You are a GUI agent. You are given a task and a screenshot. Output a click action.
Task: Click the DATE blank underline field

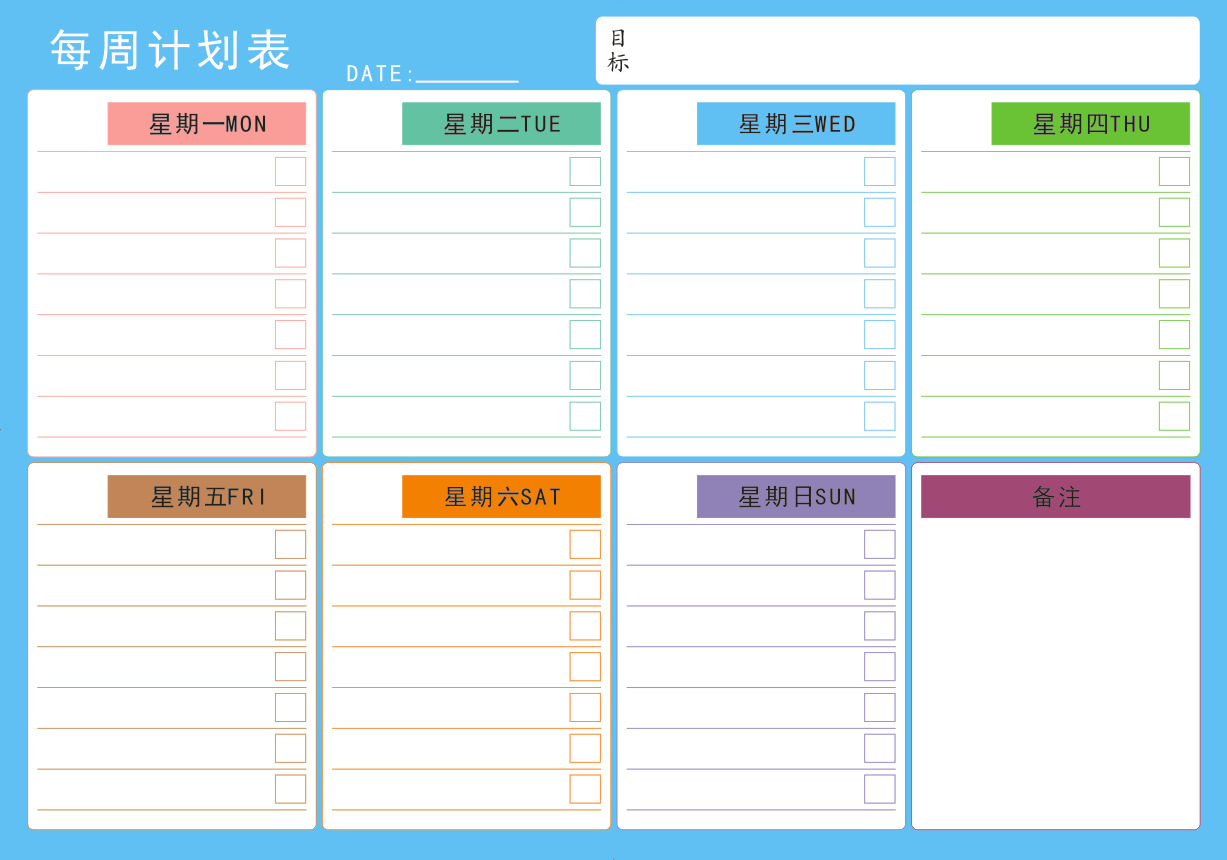[x=467, y=74]
